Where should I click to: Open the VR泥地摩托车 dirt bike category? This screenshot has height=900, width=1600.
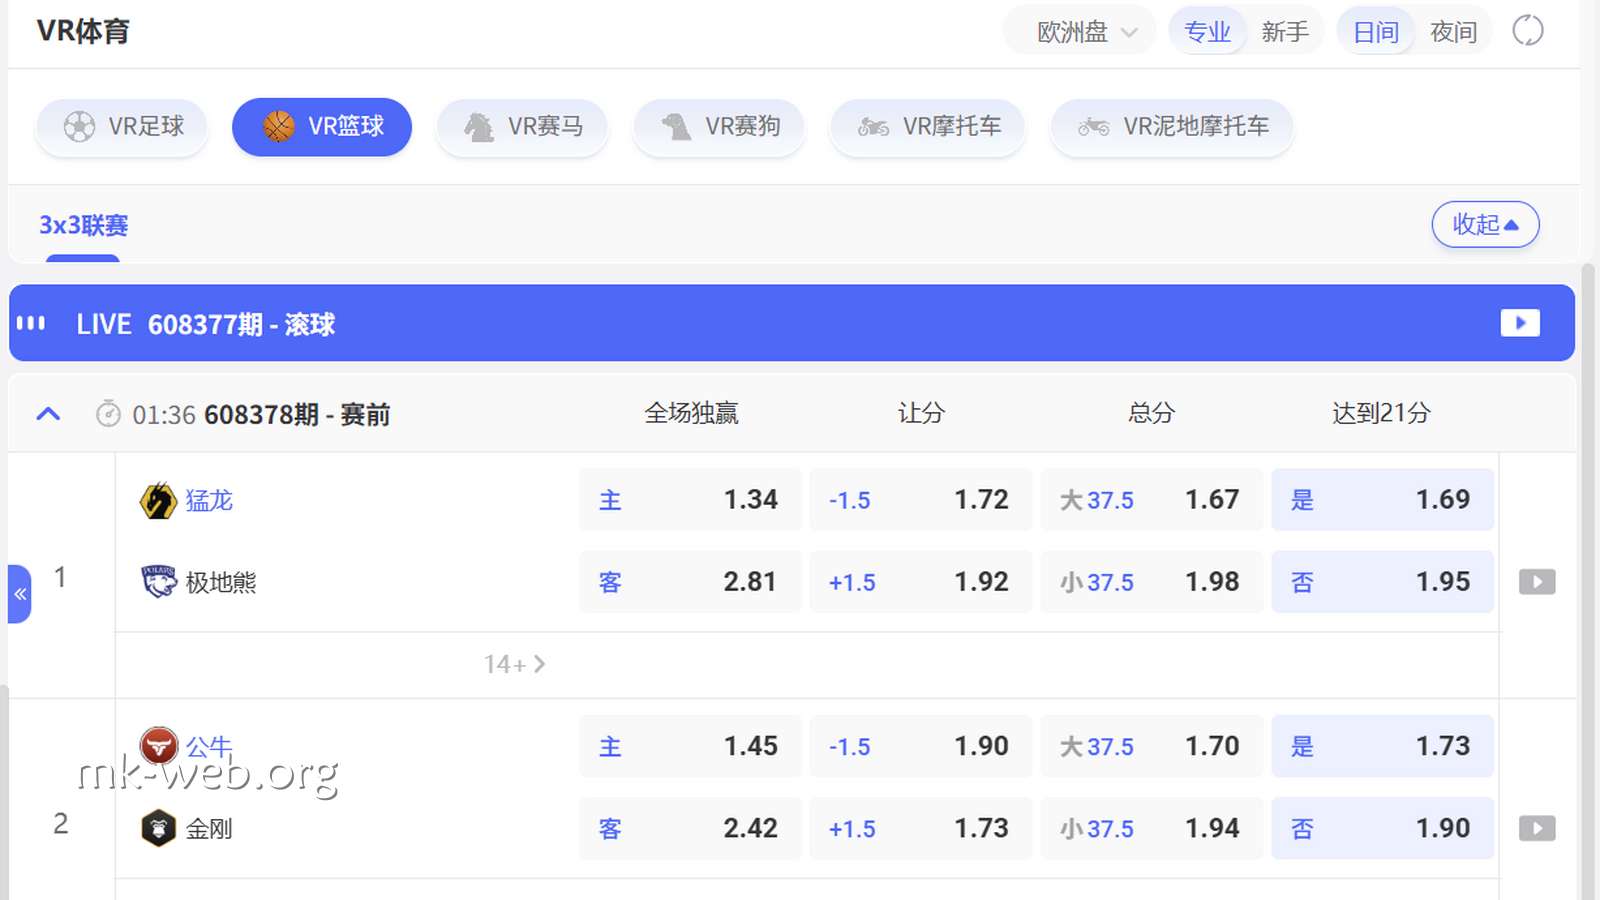pos(1172,127)
